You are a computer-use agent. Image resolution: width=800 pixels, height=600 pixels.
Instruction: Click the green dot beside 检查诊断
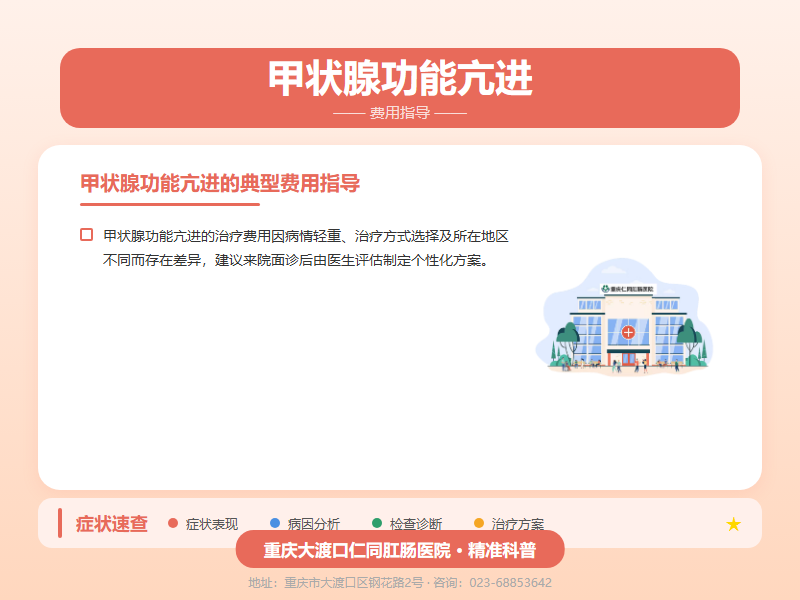click(377, 523)
